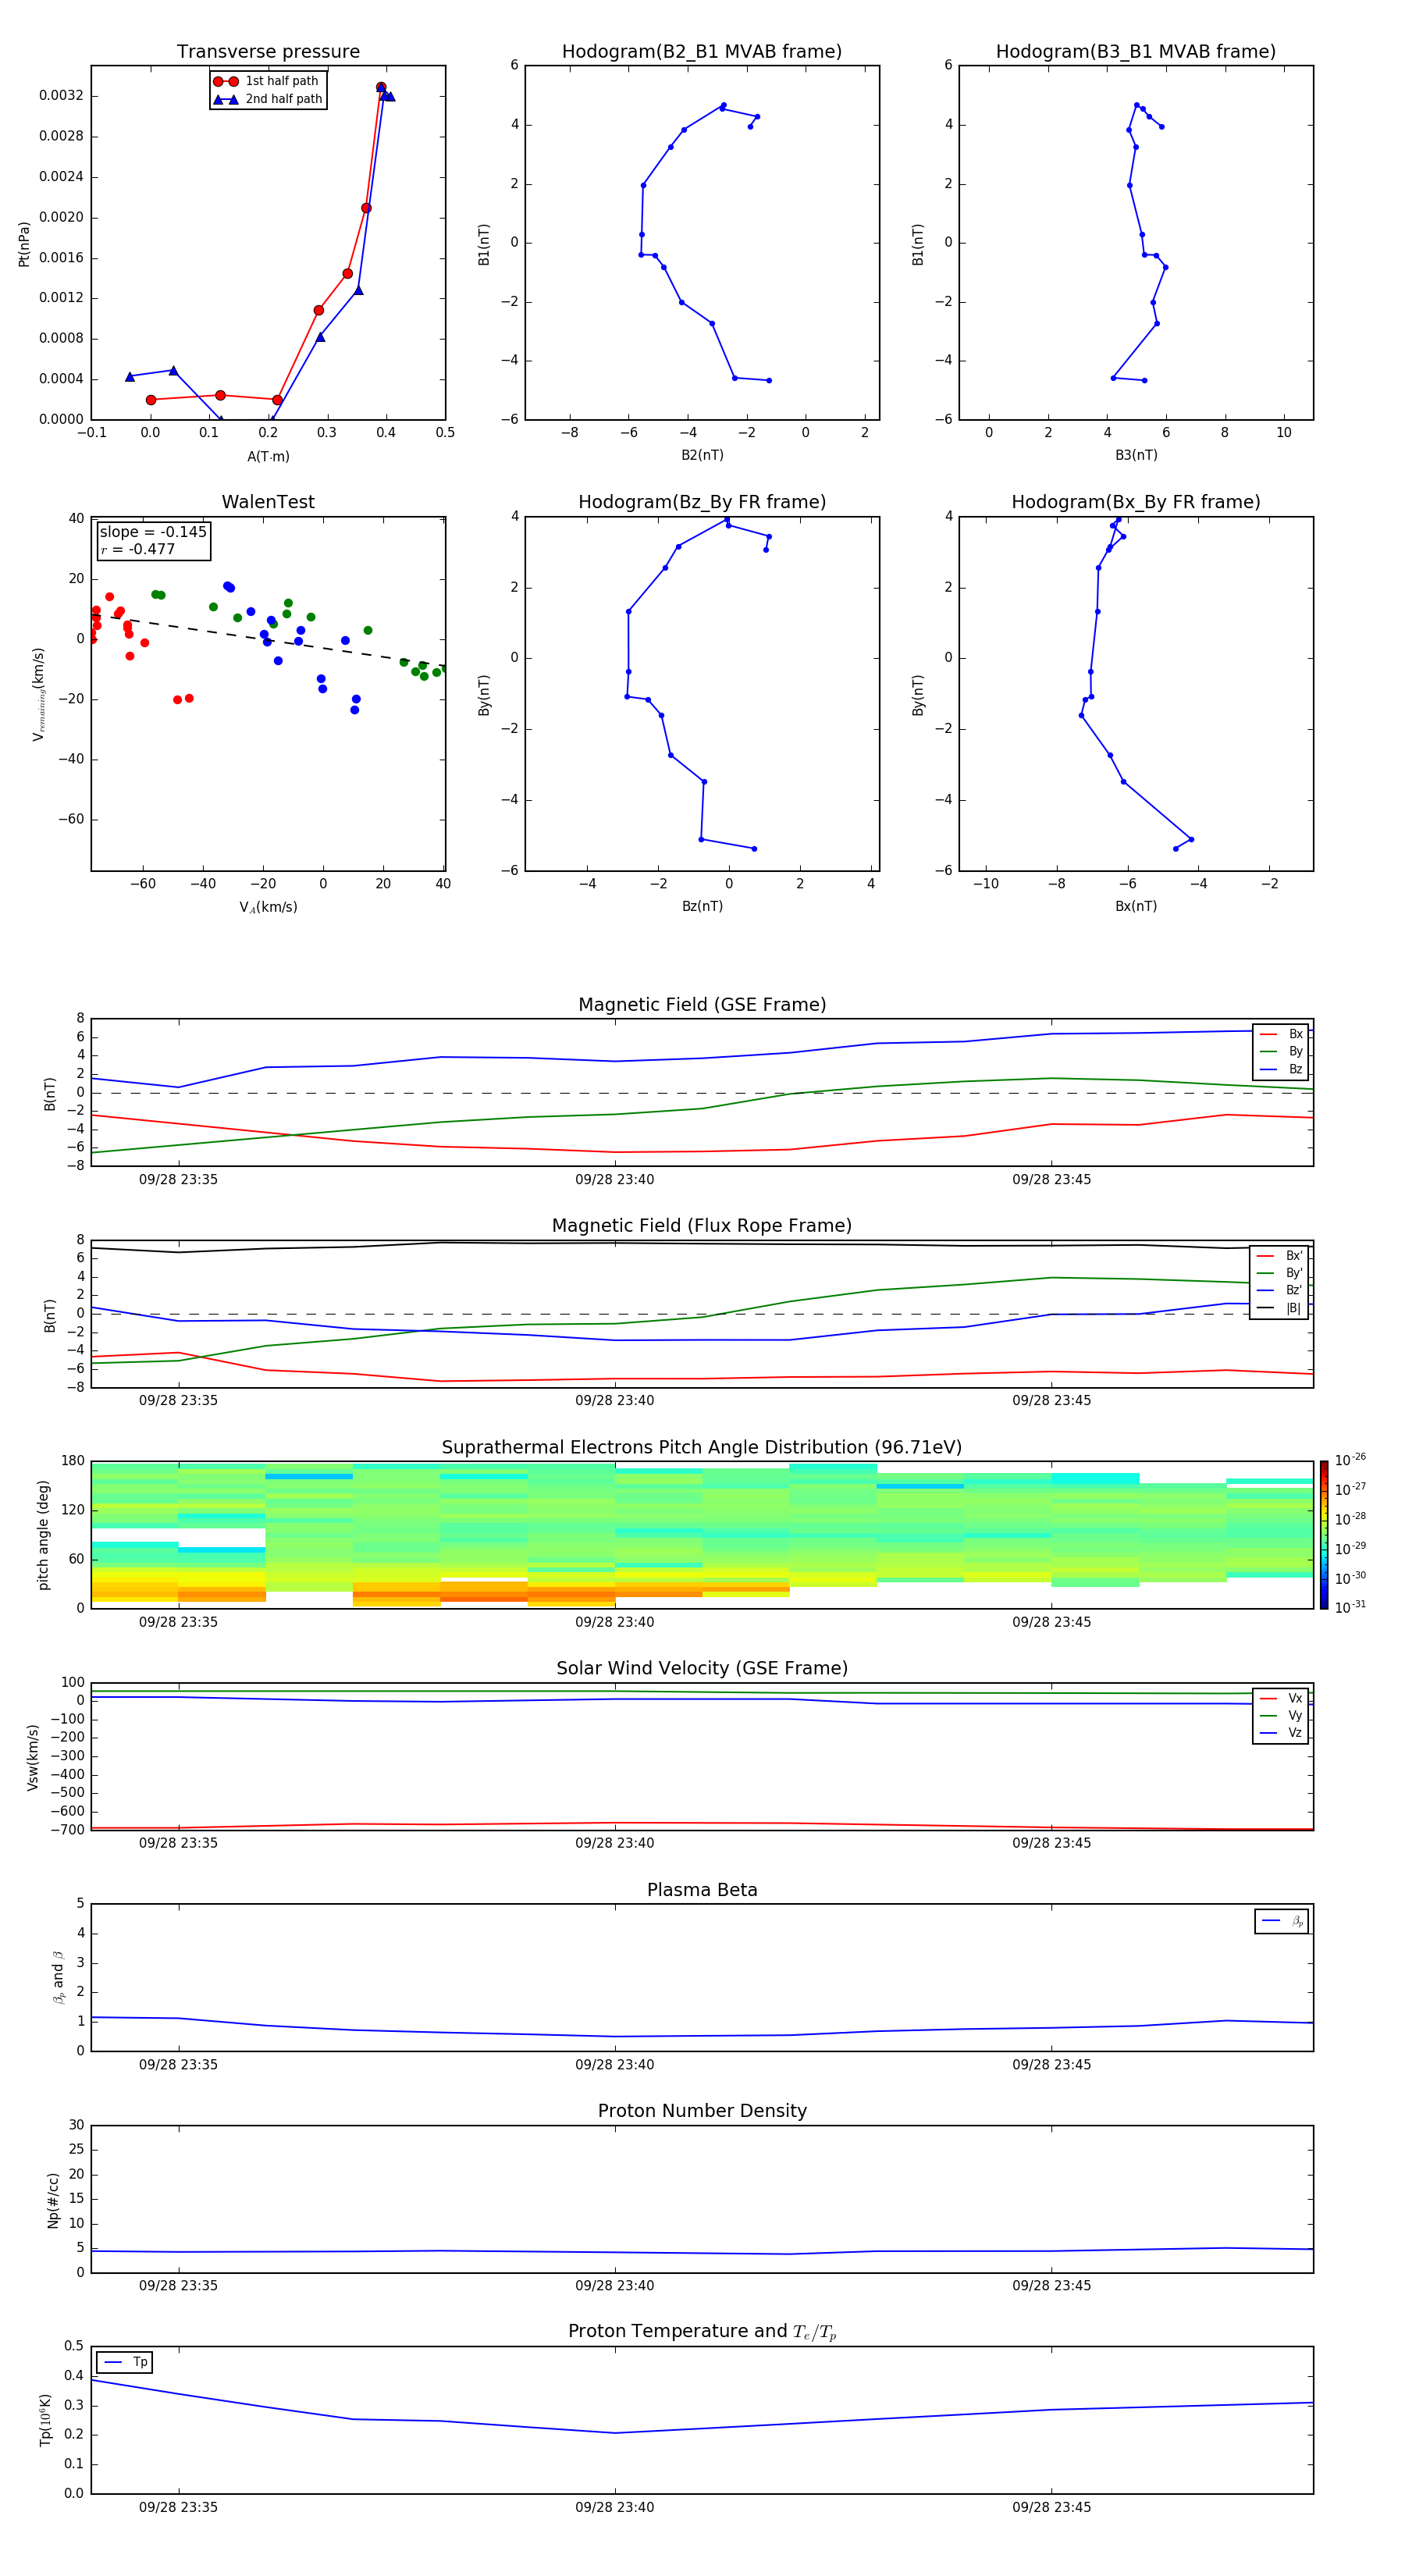Image resolution: width=1405 pixels, height=2576 pixels.
Task: Click the 'Hodogram(Bz_By FR frame)' title
Action: coord(702,502)
